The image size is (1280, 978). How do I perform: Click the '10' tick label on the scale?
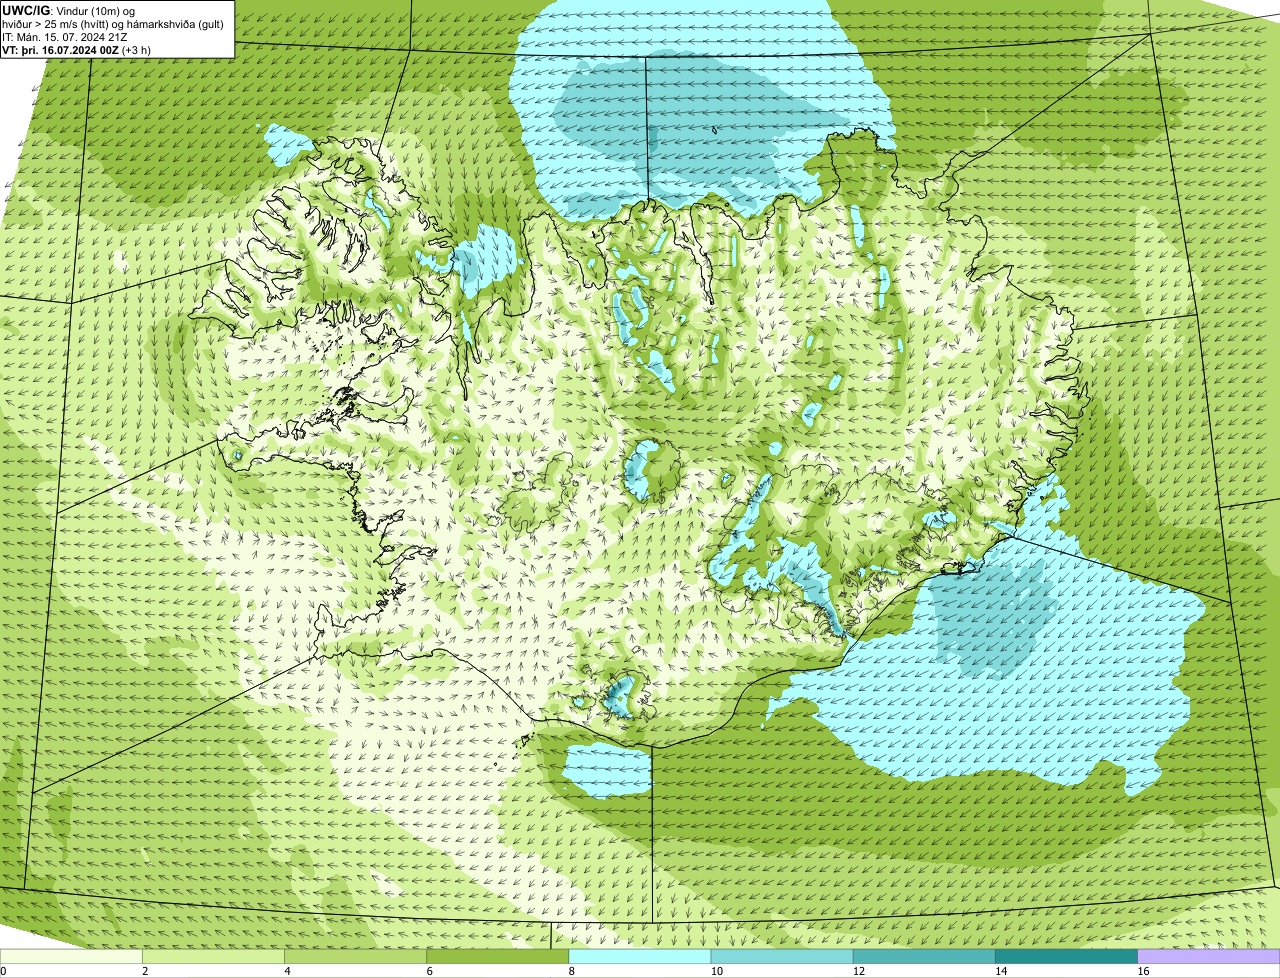tap(716, 971)
